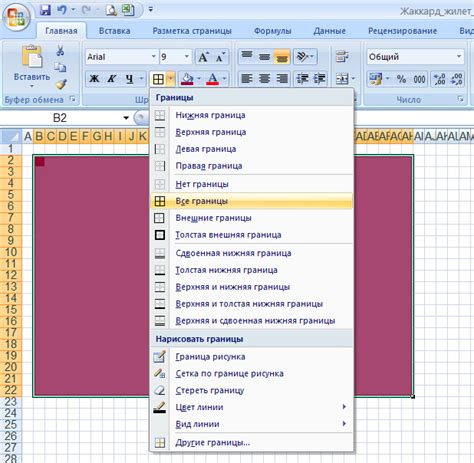The image size is (474, 463).
Task: Click the B2 Name Box field
Action: 60,118
